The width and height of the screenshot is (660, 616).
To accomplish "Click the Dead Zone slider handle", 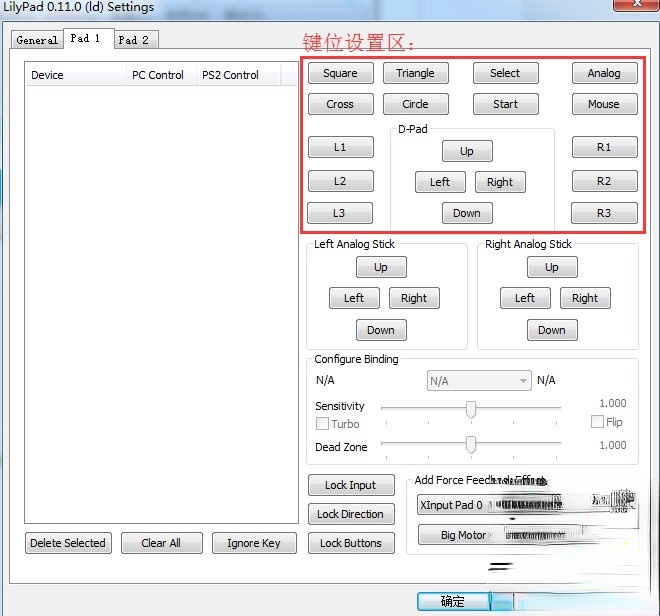I will click(x=471, y=444).
